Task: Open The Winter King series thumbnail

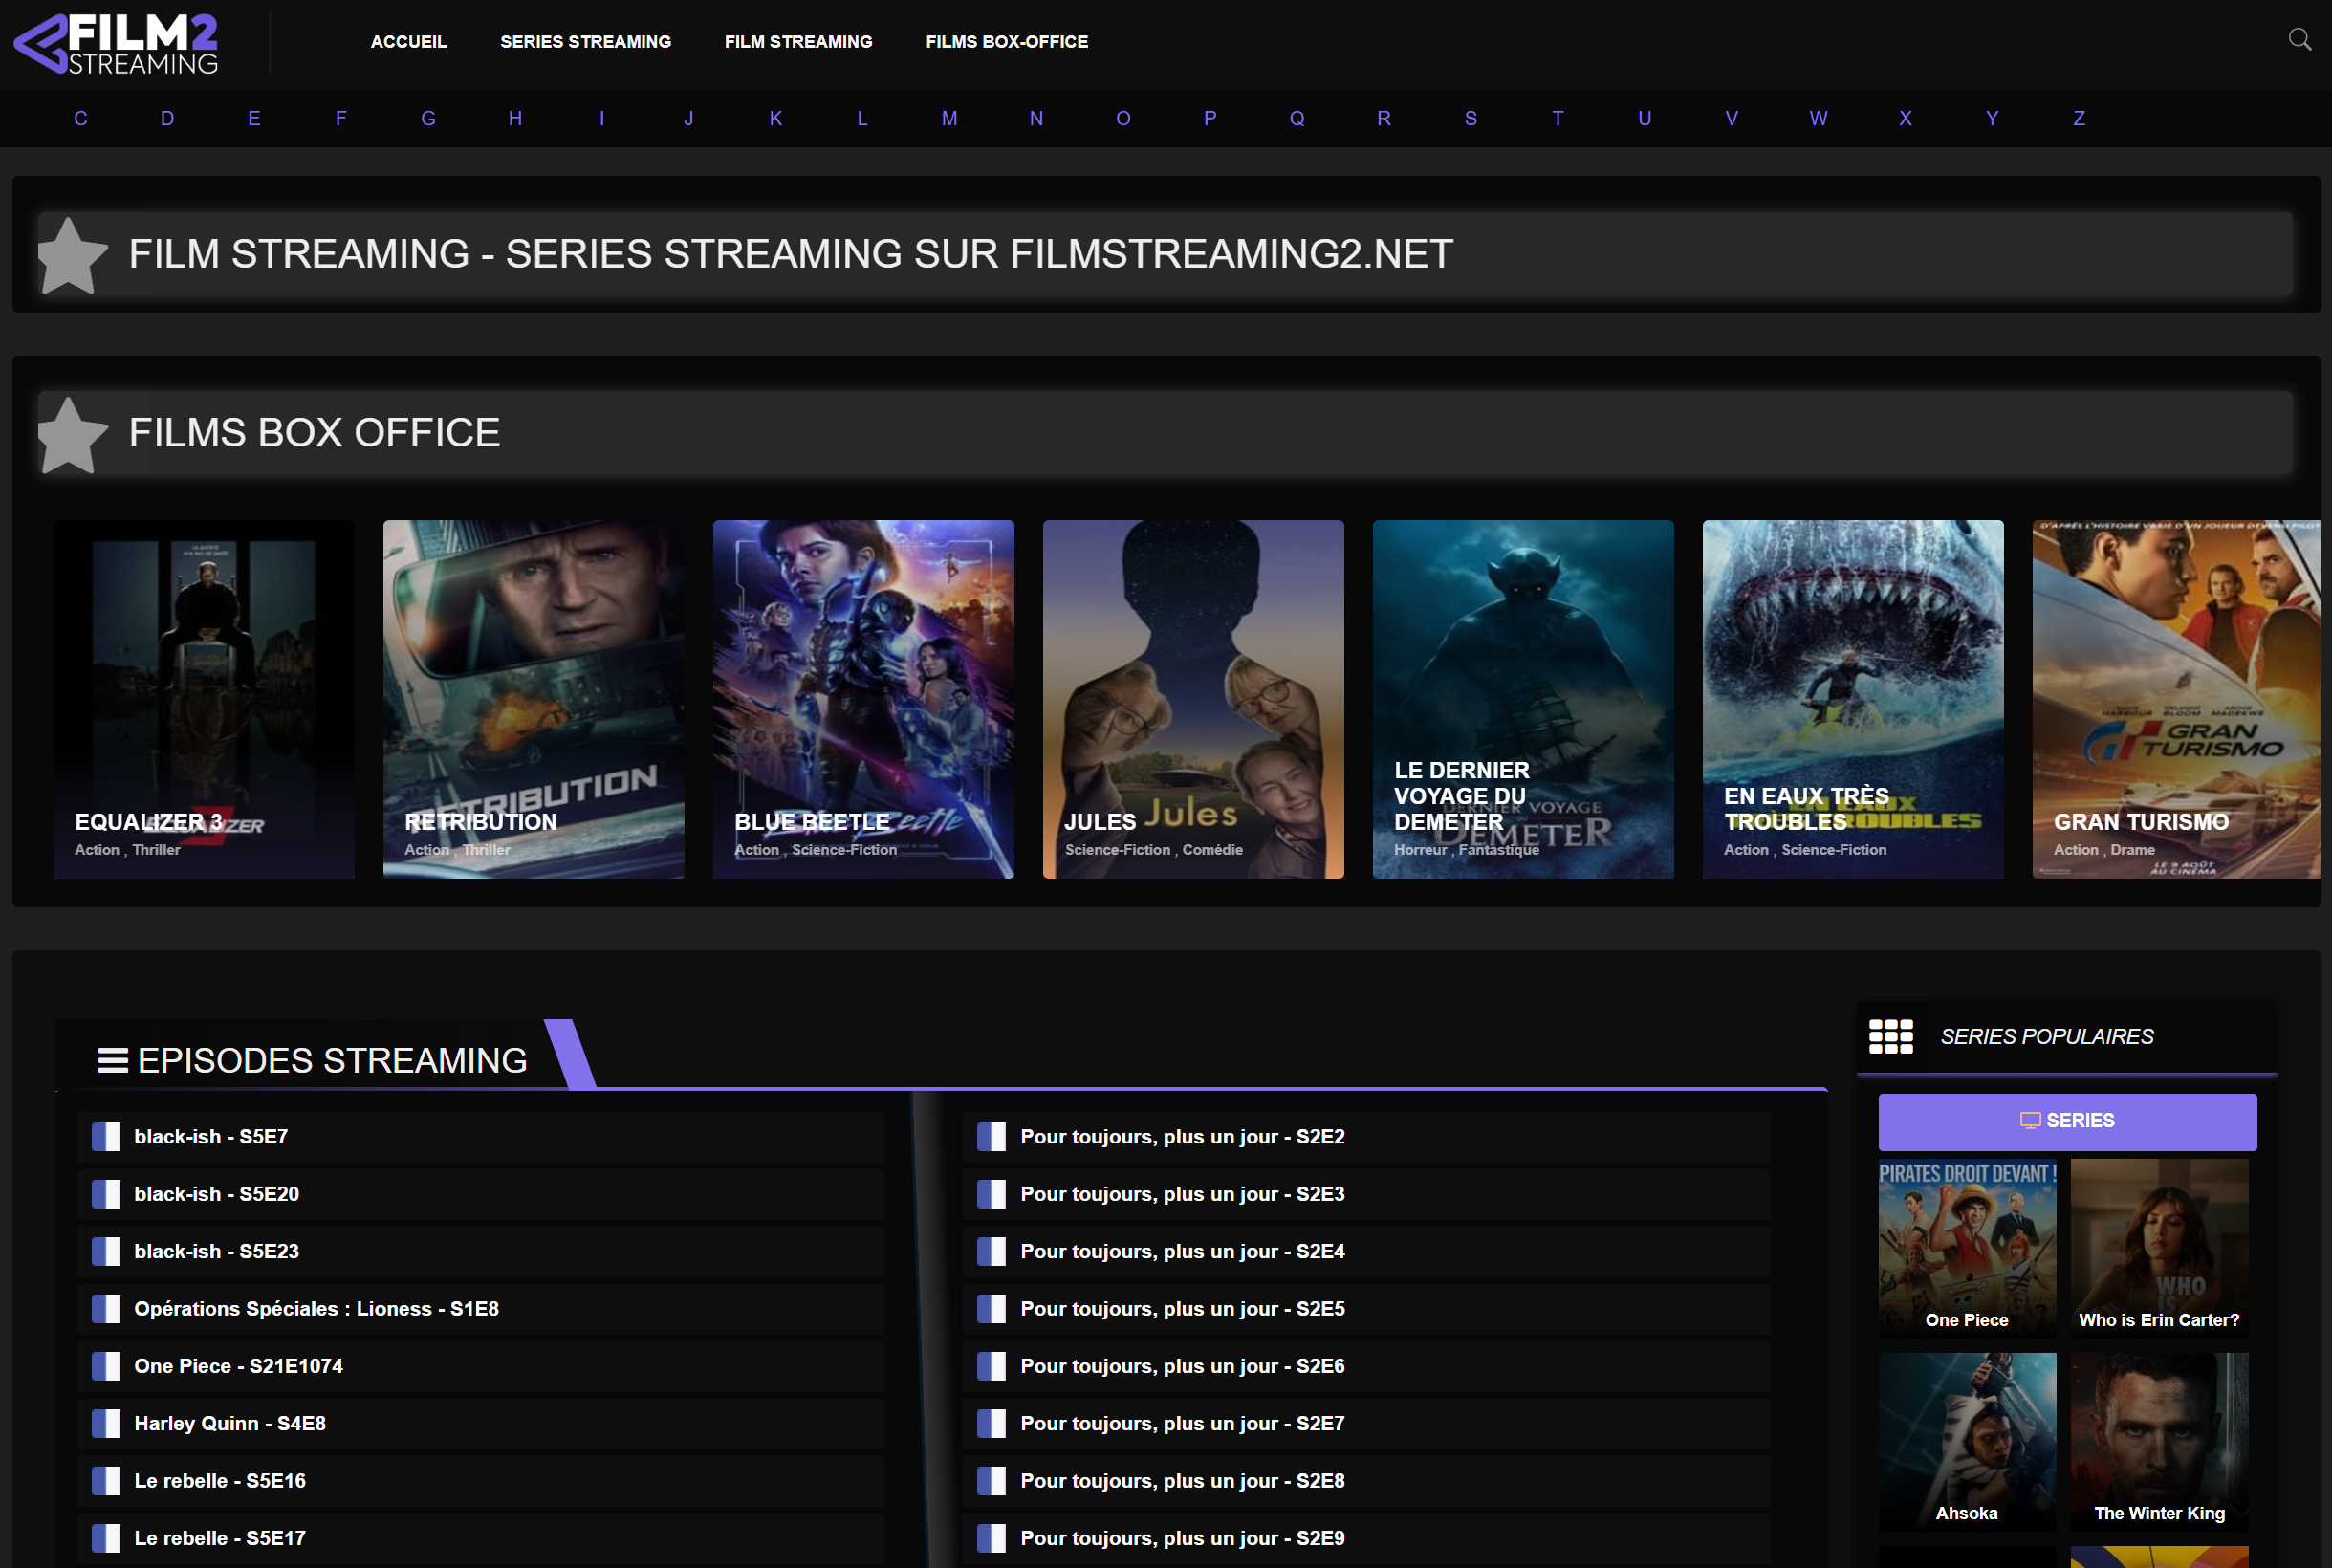Action: tap(2159, 1441)
